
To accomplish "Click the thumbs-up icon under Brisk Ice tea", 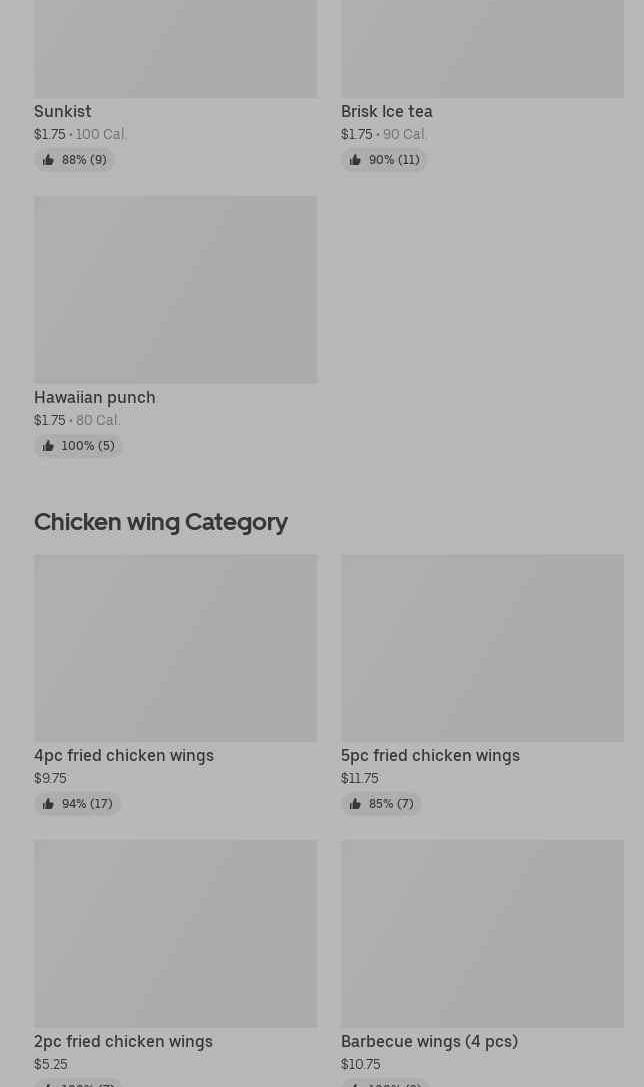I will [x=355, y=160].
